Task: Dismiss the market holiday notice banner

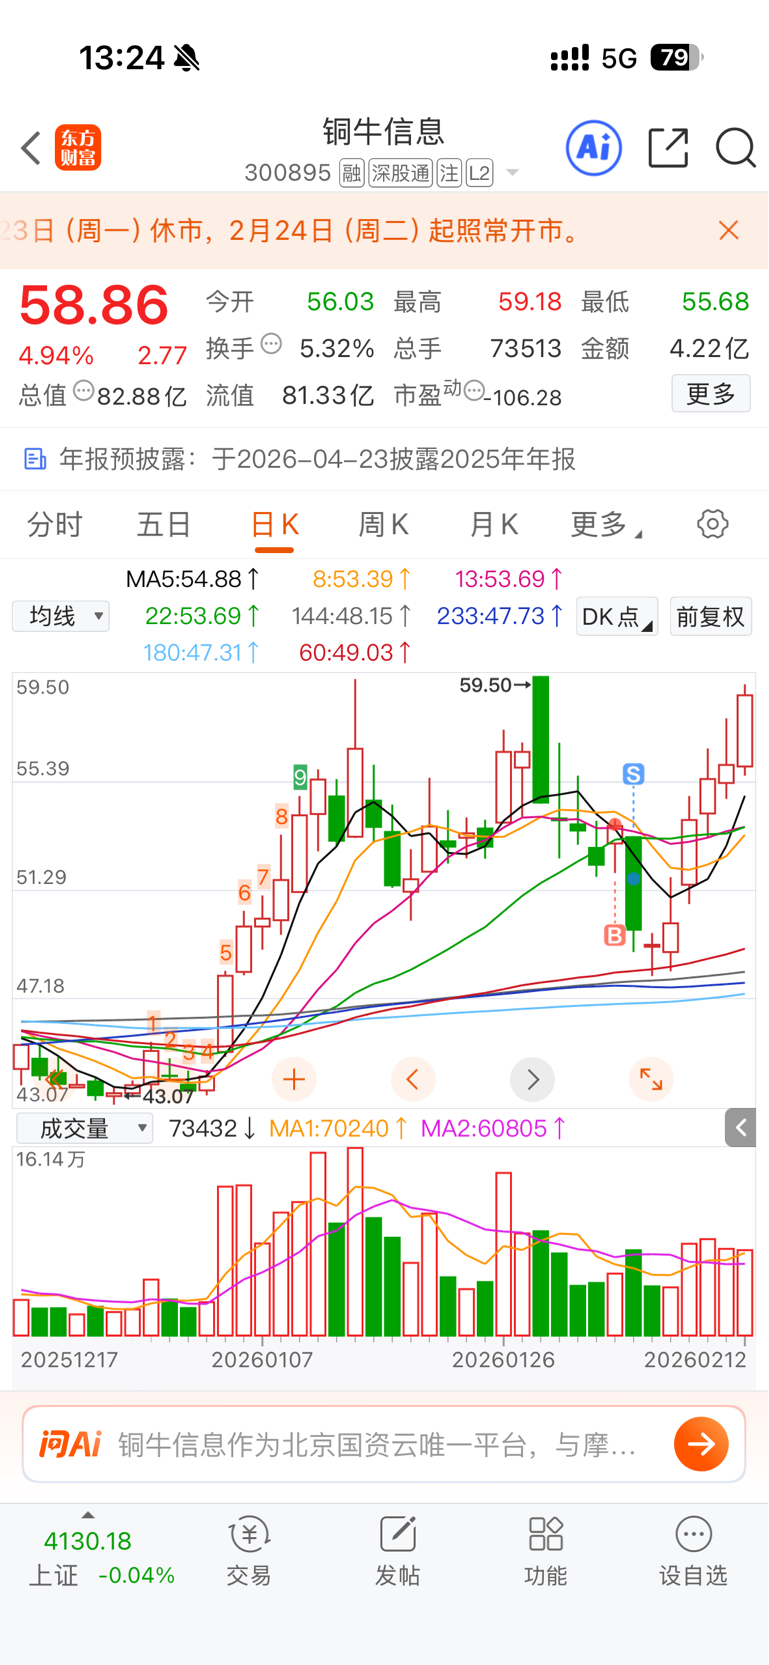Action: [729, 230]
